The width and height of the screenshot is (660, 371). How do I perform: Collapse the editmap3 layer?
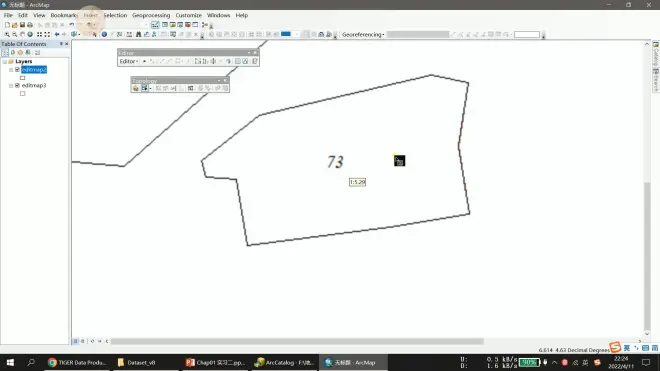(x=11, y=85)
